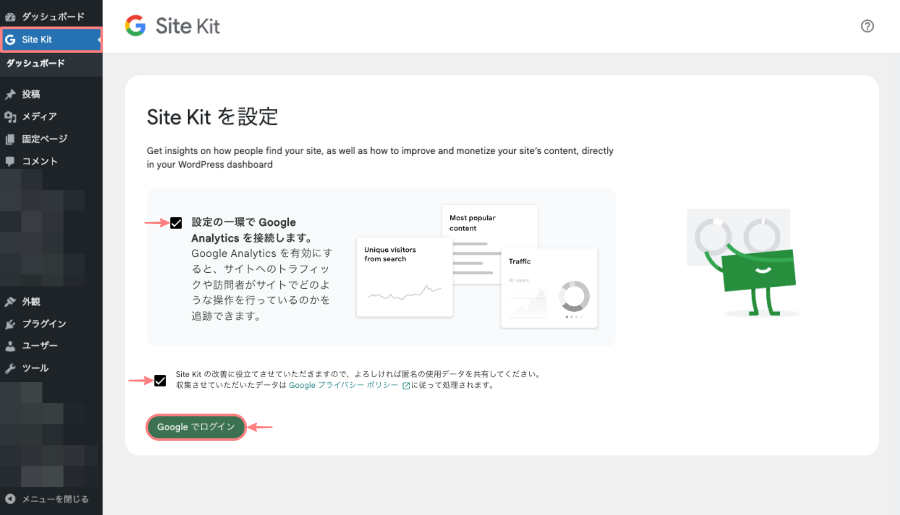Screen dimensions: 900x515
Task: Click the Site Kit を設定 heading
Action: point(212,117)
